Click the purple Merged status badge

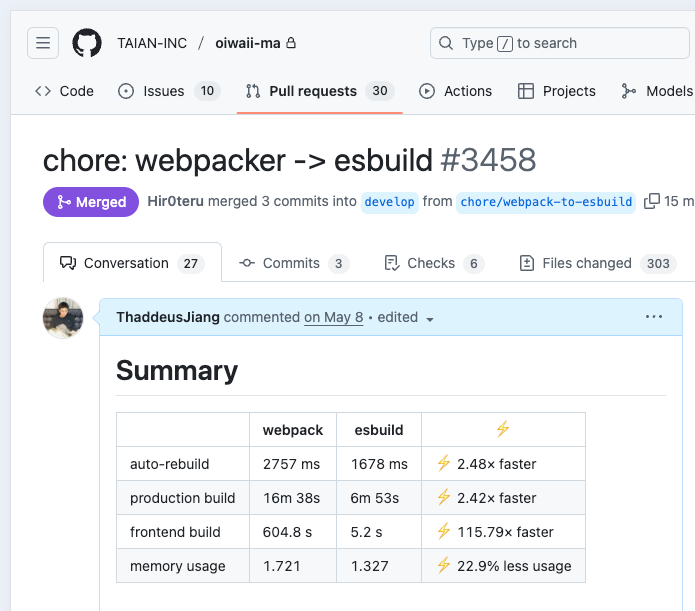click(91, 202)
